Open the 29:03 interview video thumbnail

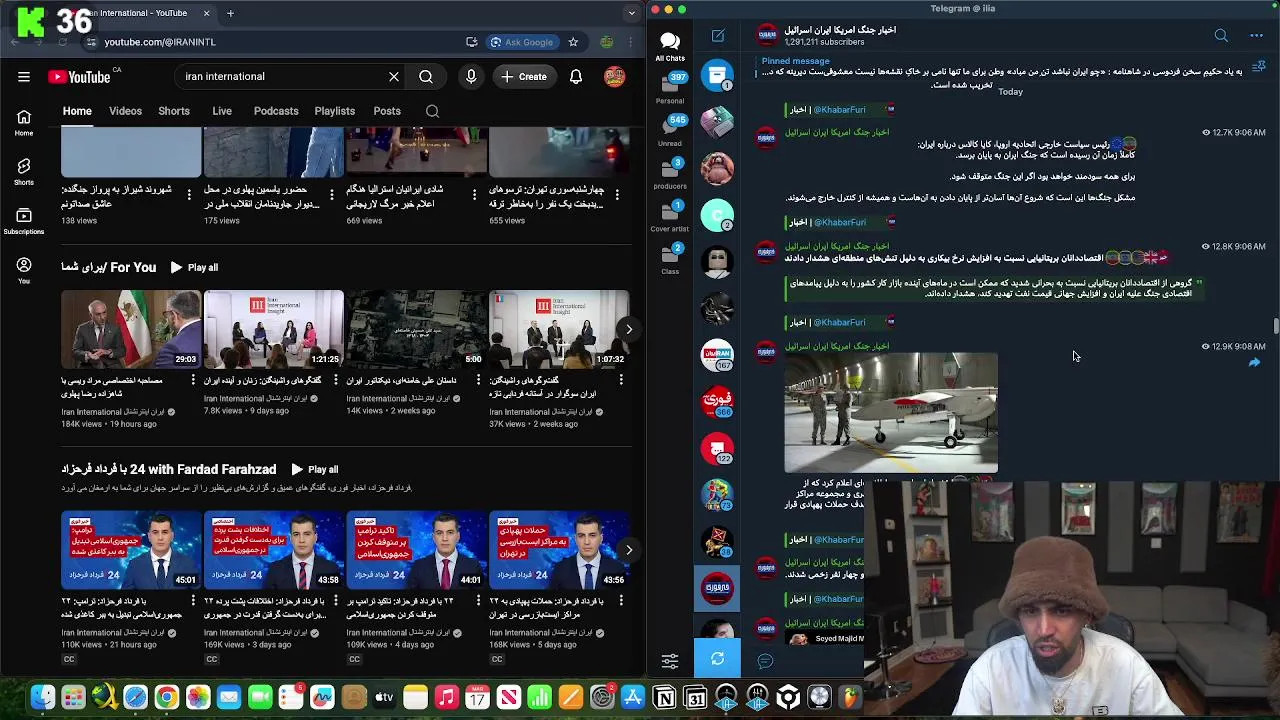pos(131,329)
